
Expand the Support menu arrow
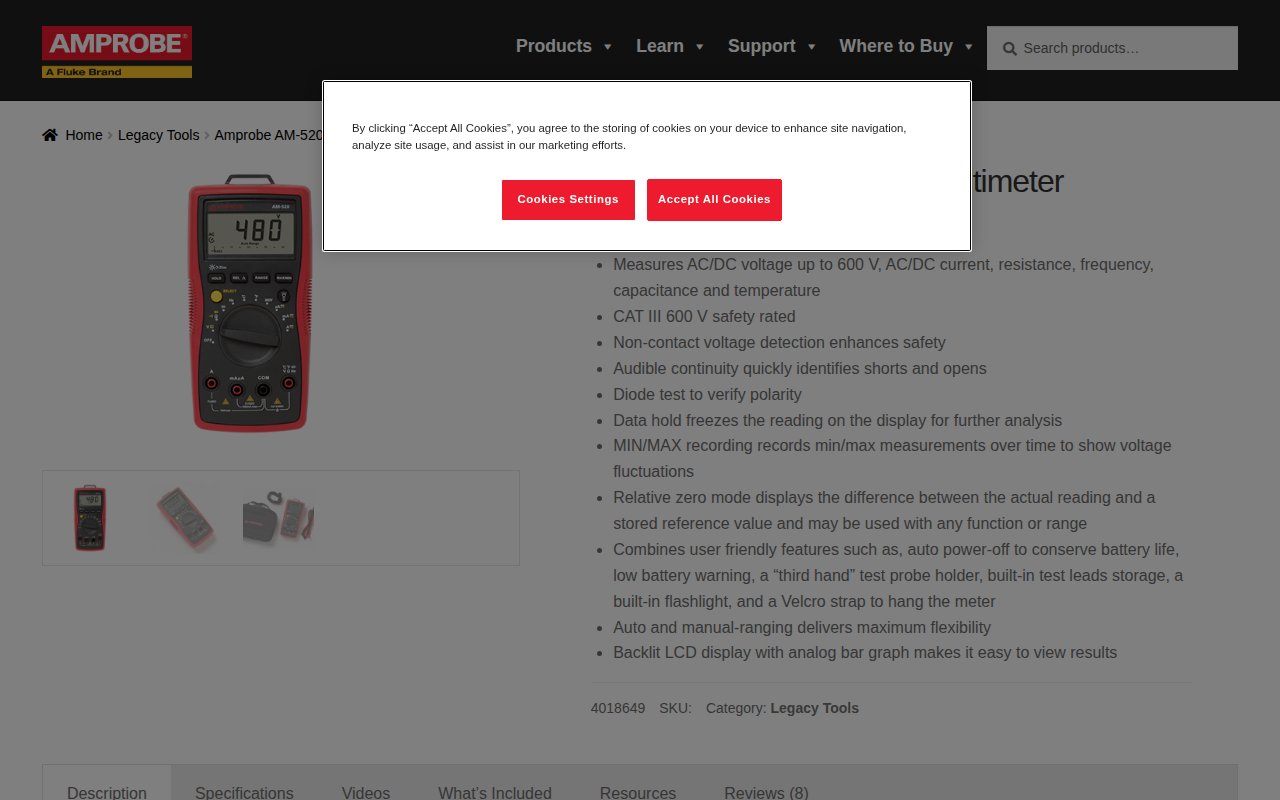click(x=811, y=47)
